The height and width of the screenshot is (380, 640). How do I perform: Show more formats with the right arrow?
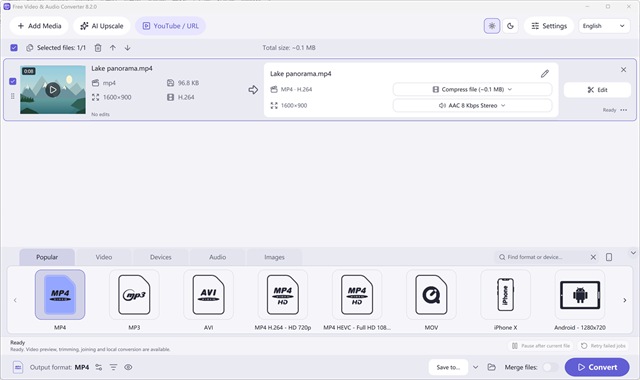pos(624,300)
